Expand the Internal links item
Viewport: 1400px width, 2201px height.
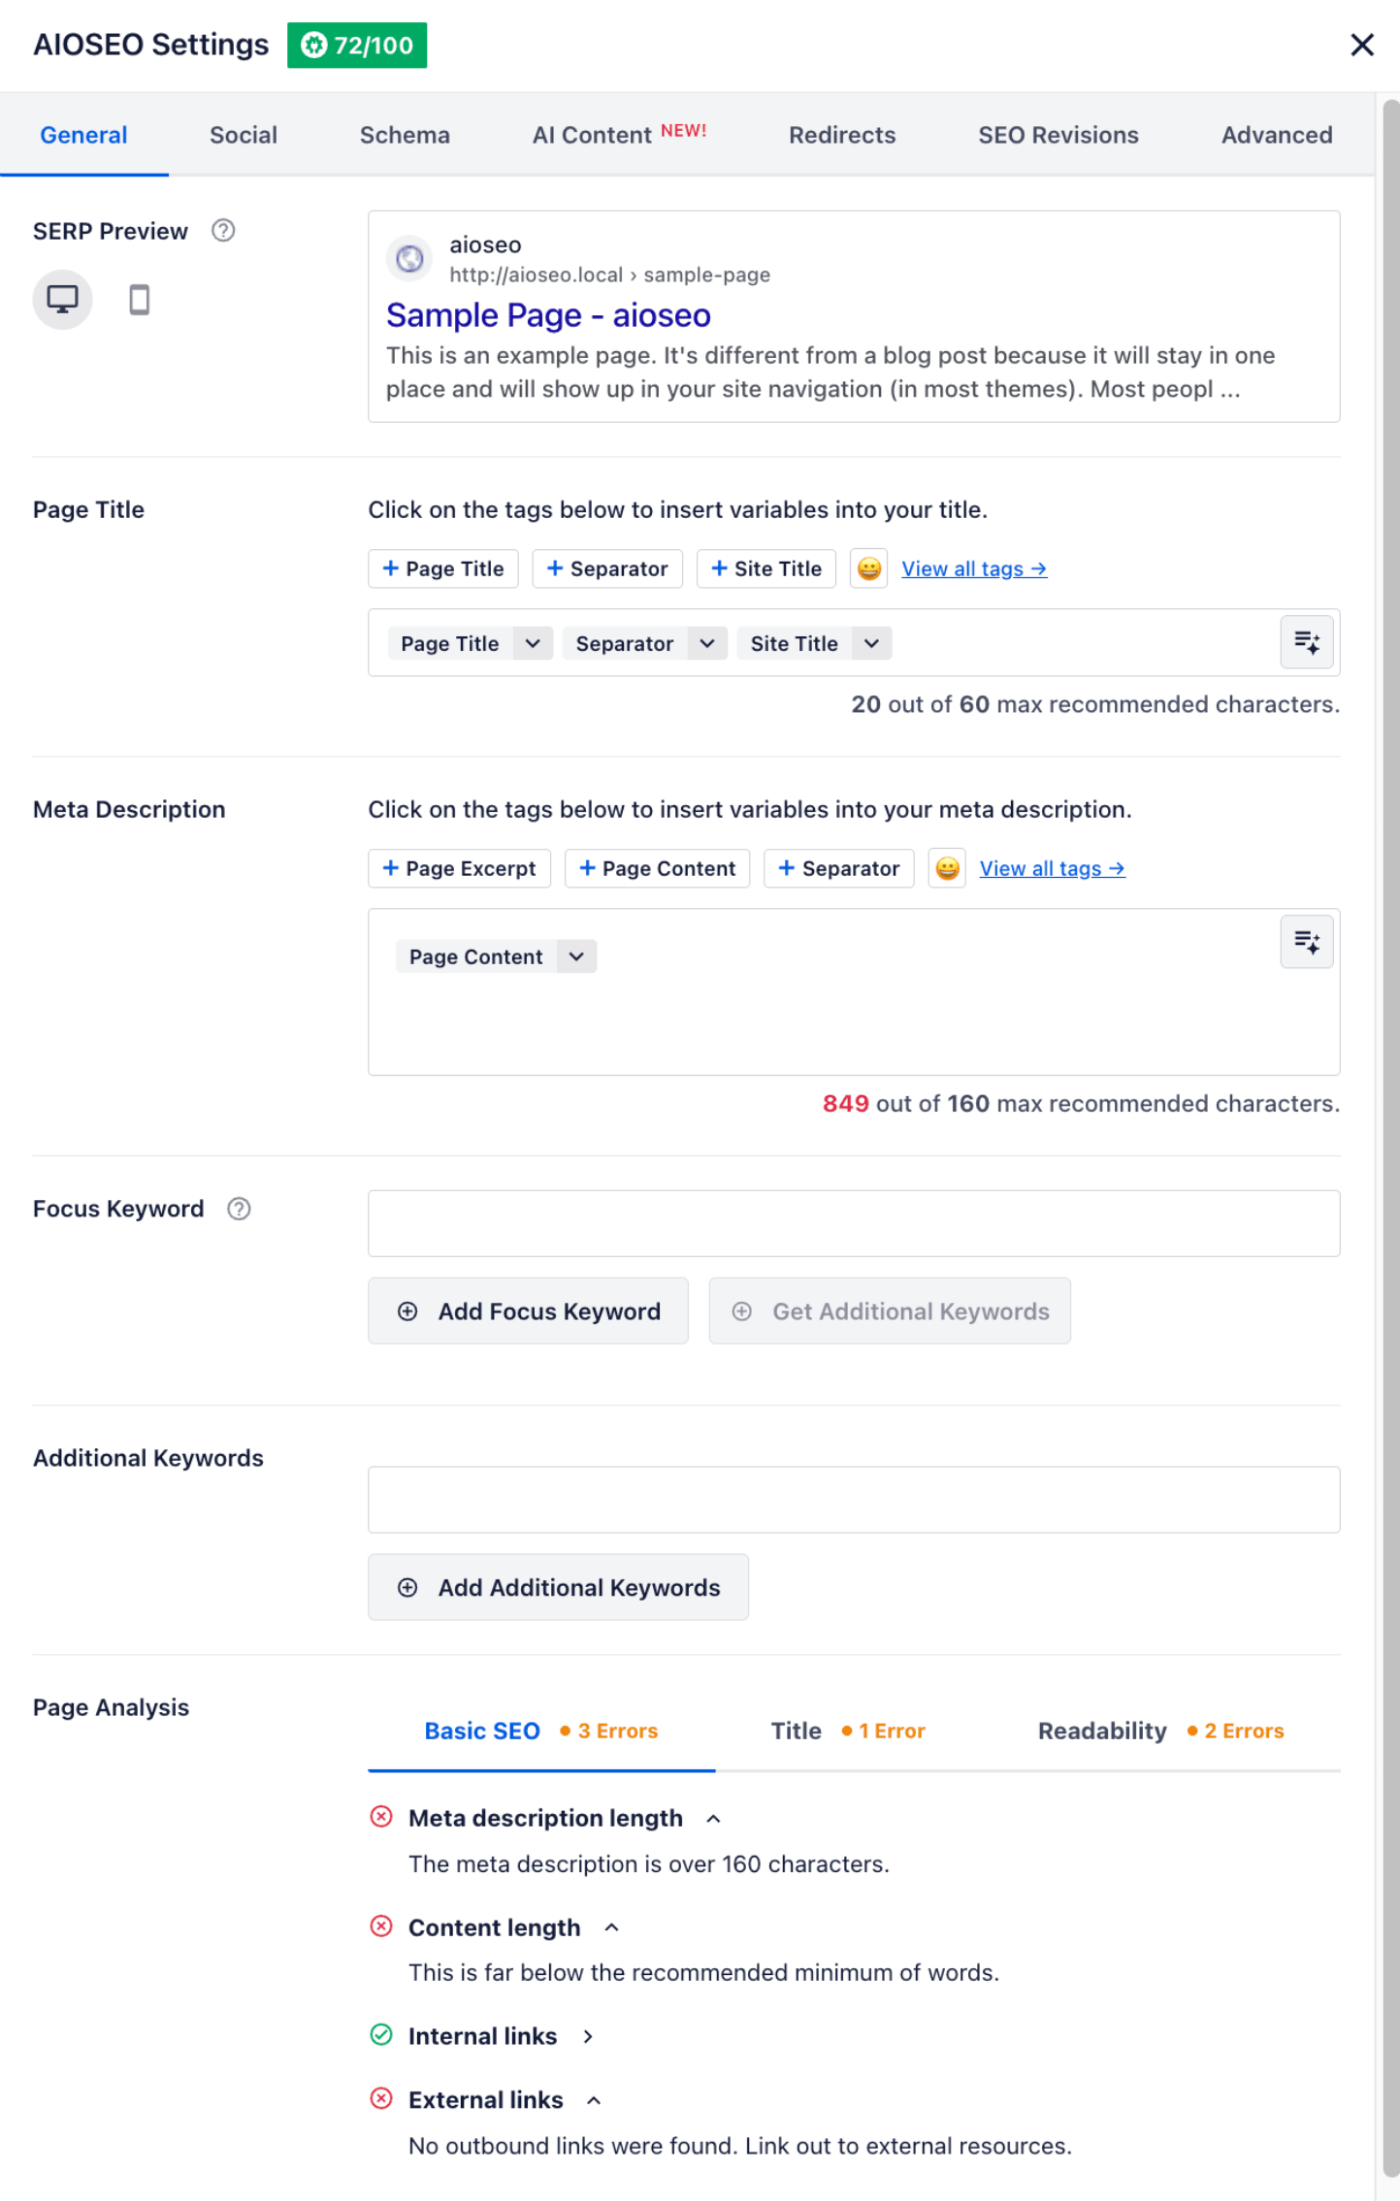point(588,2037)
